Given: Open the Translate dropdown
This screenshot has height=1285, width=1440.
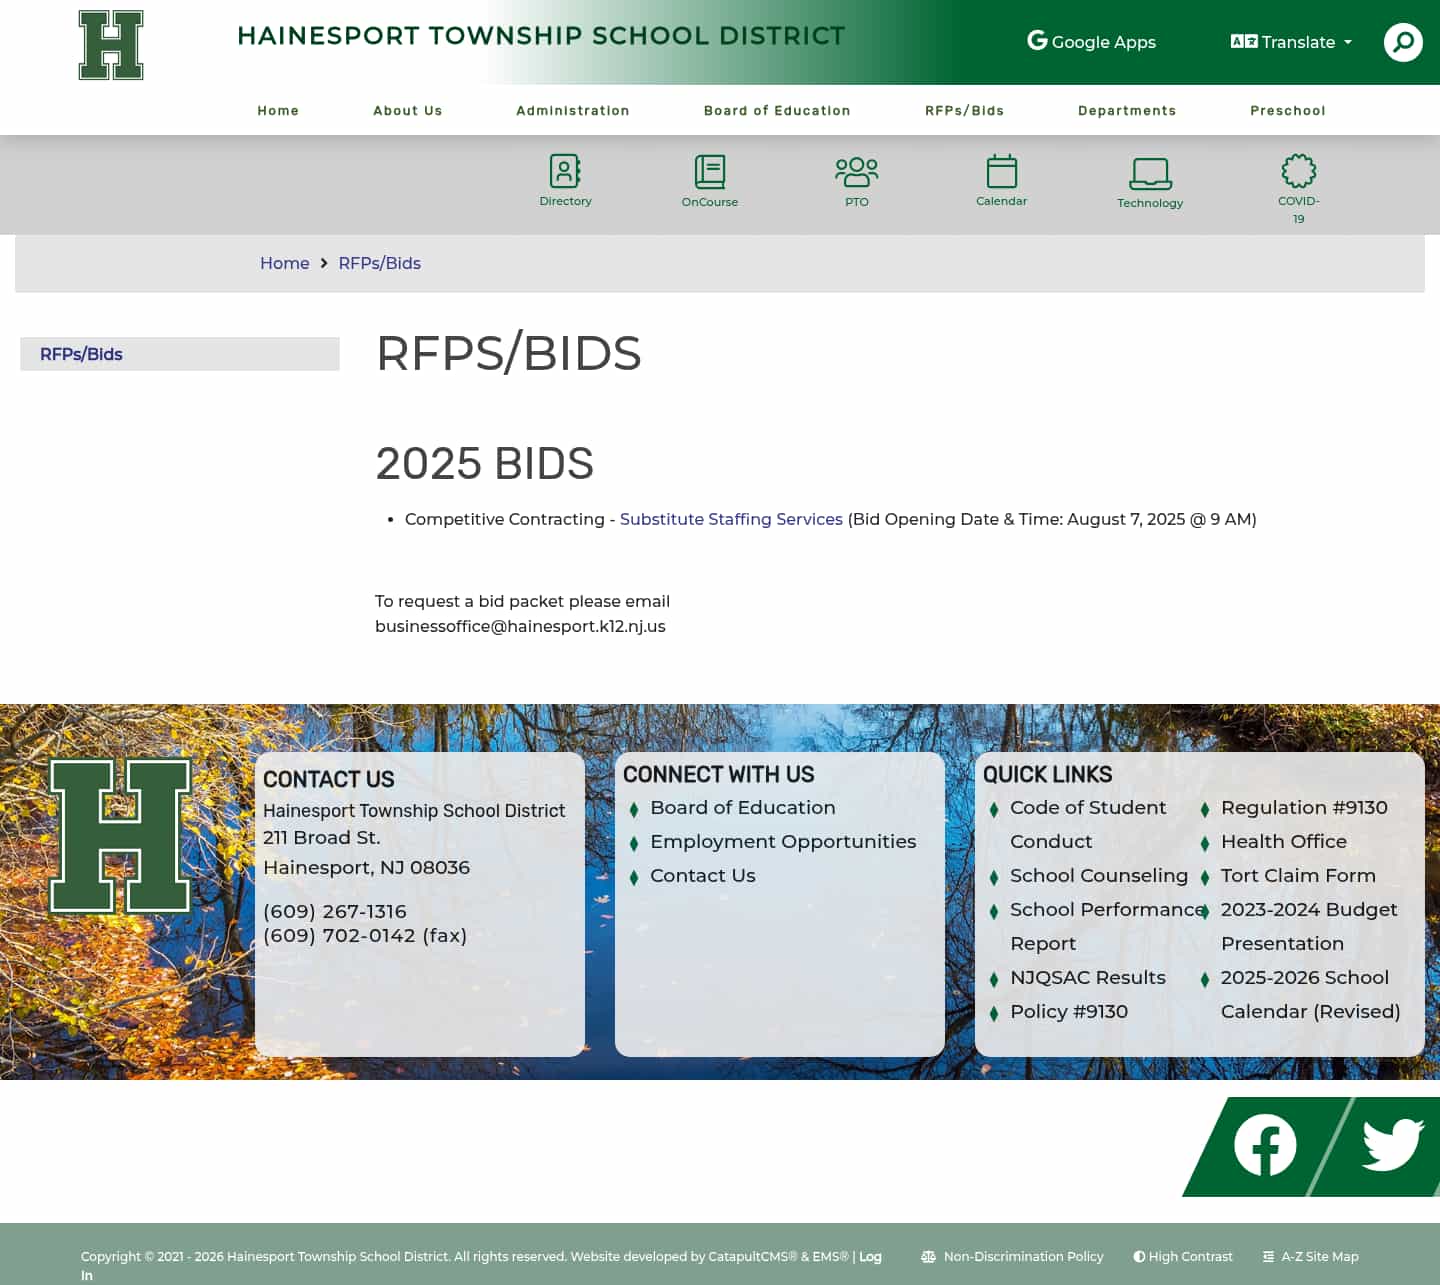Looking at the screenshot, I should 1290,42.
